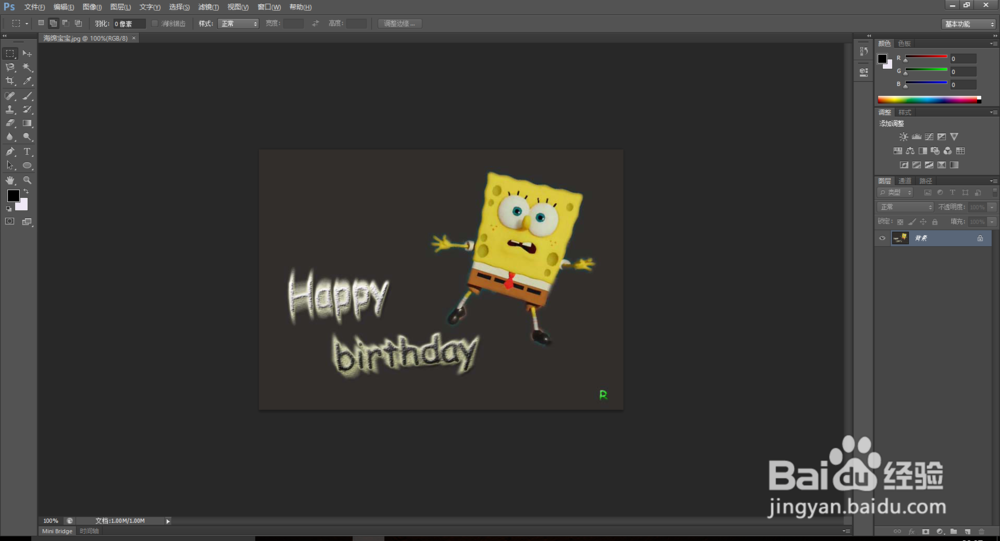Toggle Quick Mask mode
This screenshot has height=541, width=1000.
[x=10, y=221]
